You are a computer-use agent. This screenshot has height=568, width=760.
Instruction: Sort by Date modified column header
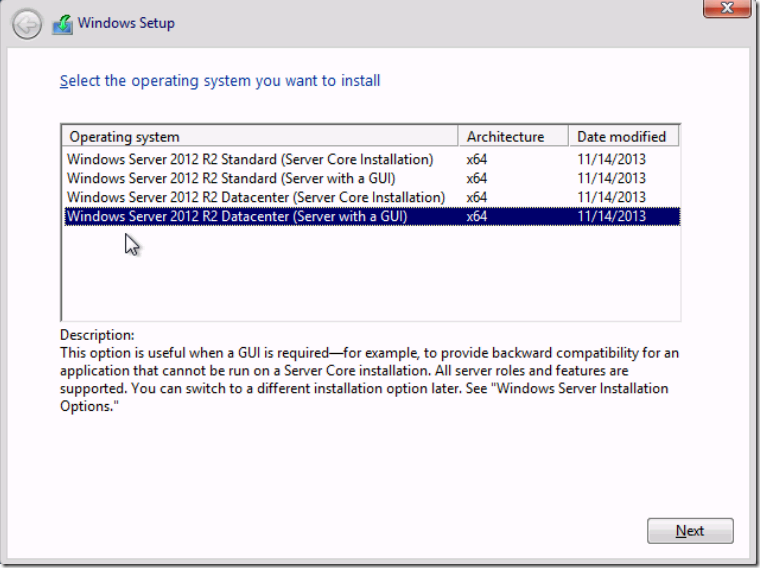point(624,137)
